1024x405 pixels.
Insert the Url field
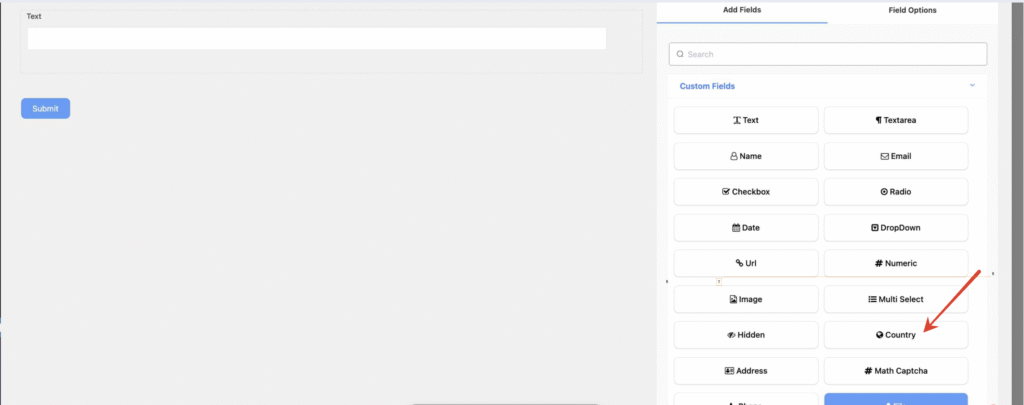[x=746, y=264]
